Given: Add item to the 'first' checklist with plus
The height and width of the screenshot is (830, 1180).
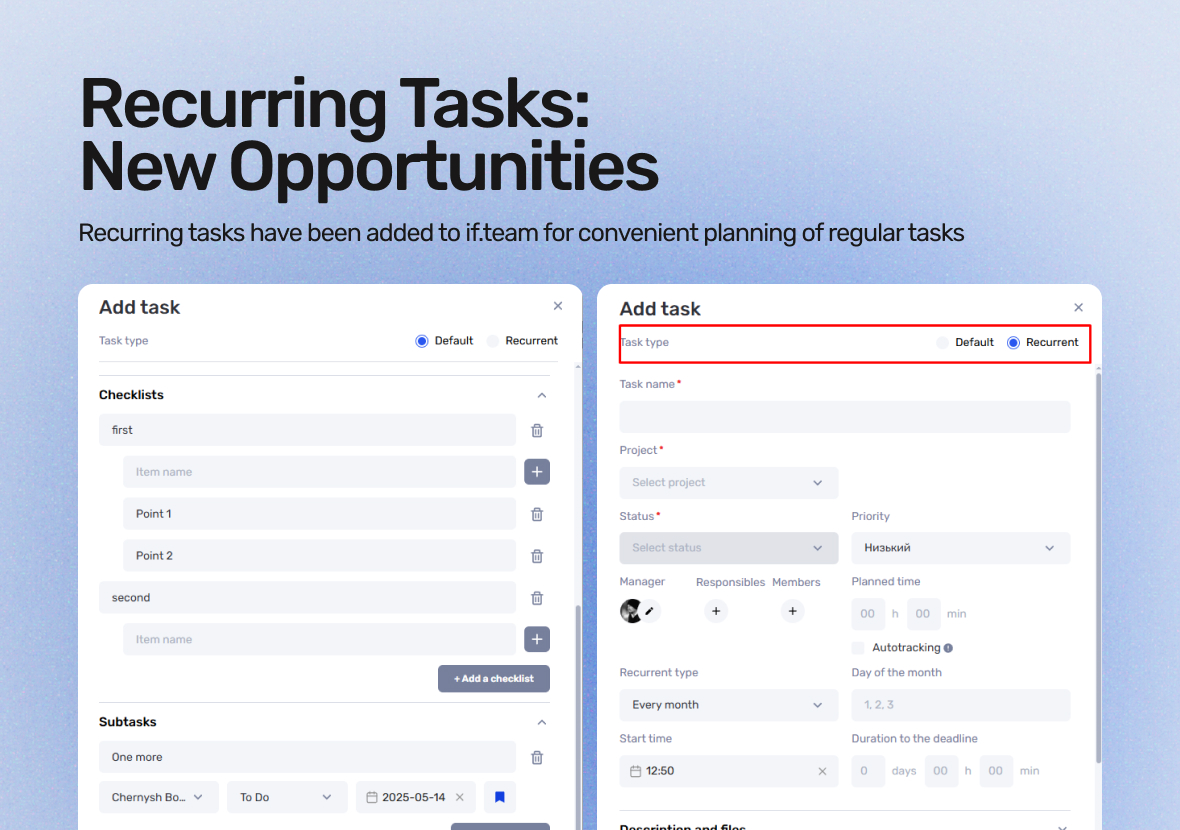Looking at the screenshot, I should pos(537,472).
